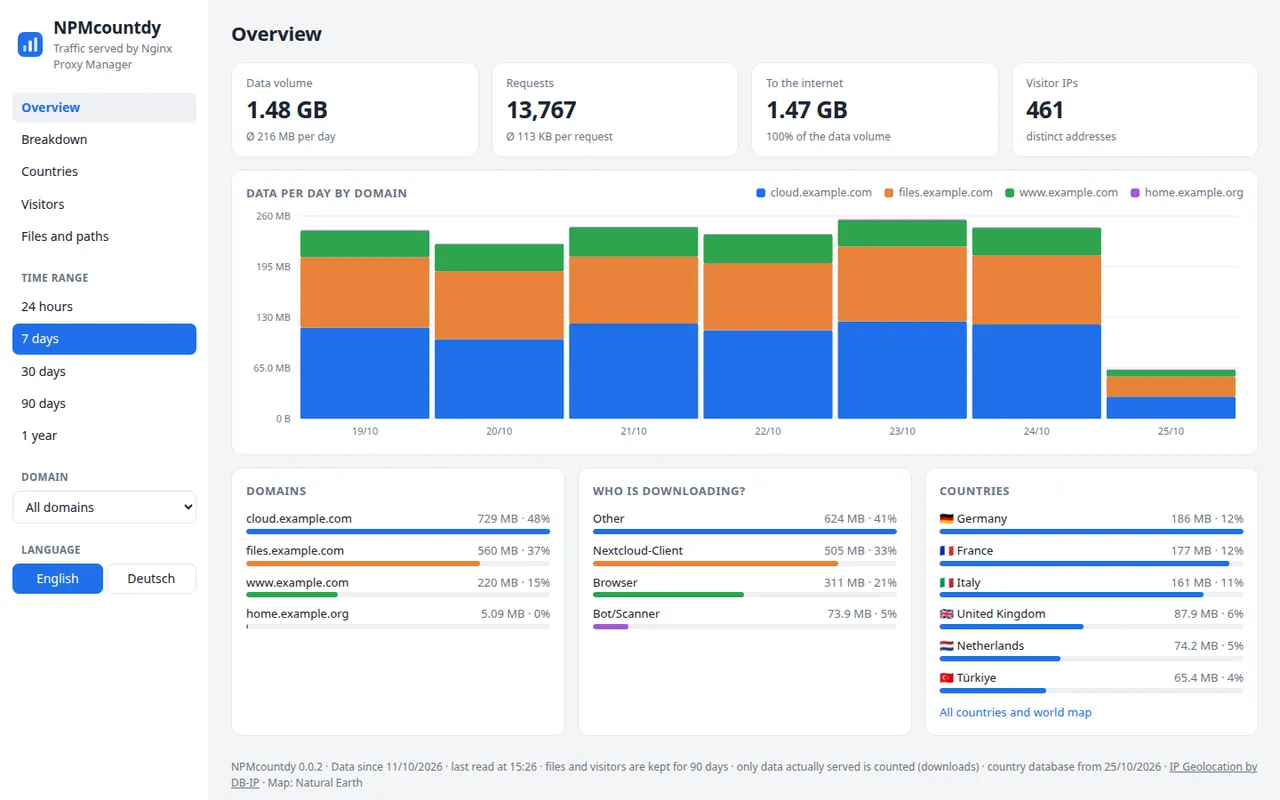Select the 1 year time range

[x=104, y=436]
